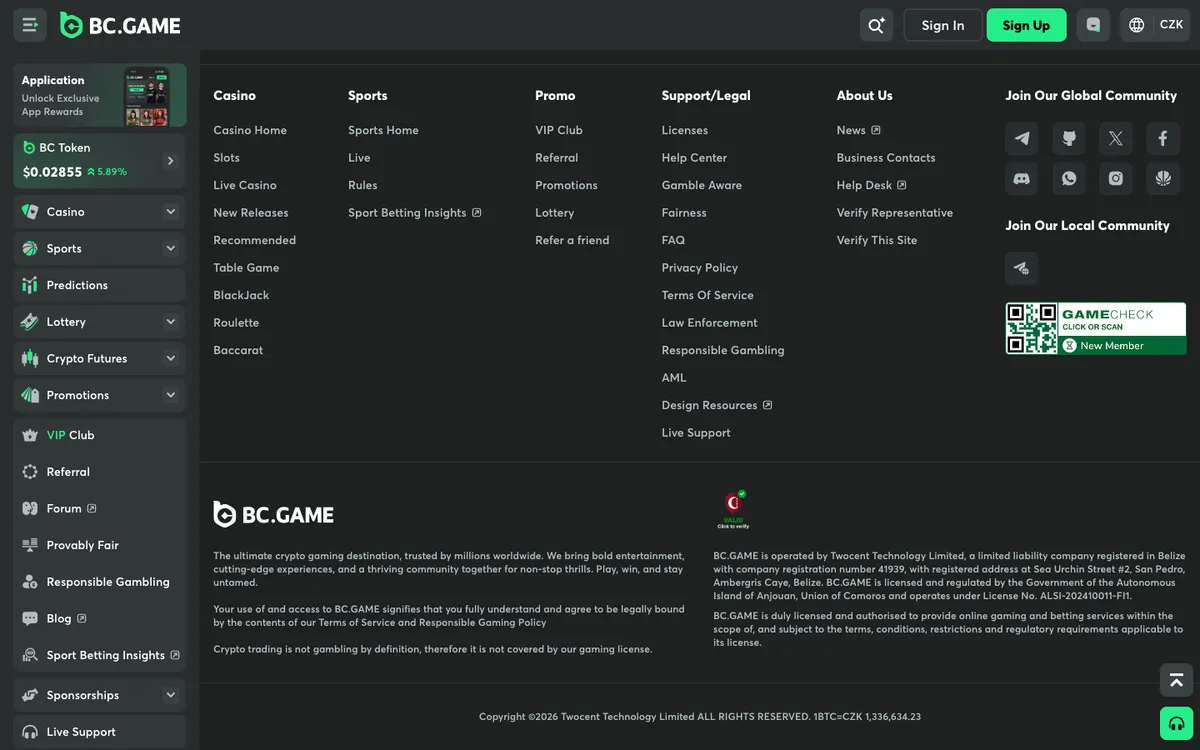
Task: Open the Verify Representative link
Action: 895,213
